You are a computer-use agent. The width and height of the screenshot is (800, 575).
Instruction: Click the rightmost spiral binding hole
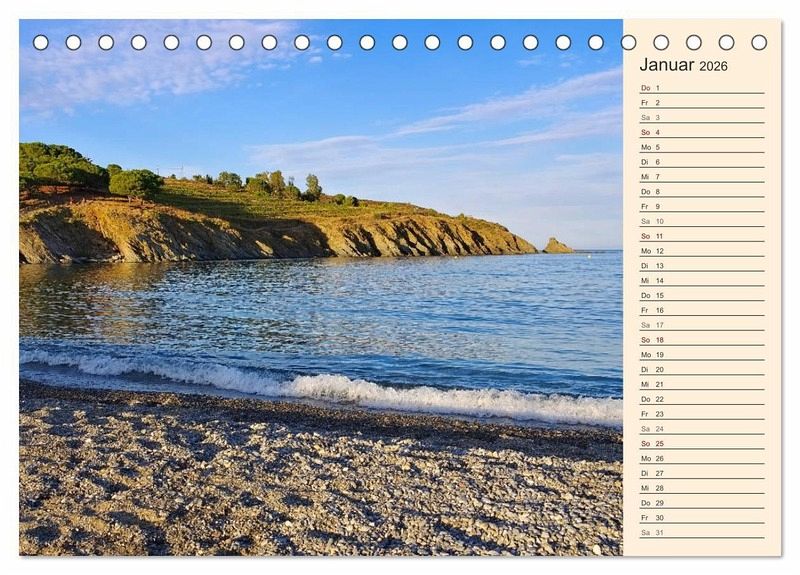759,42
